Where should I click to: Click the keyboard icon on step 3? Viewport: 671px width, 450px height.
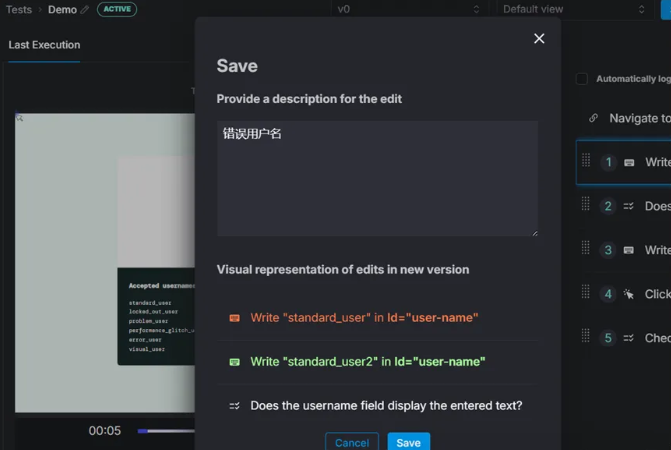(628, 250)
